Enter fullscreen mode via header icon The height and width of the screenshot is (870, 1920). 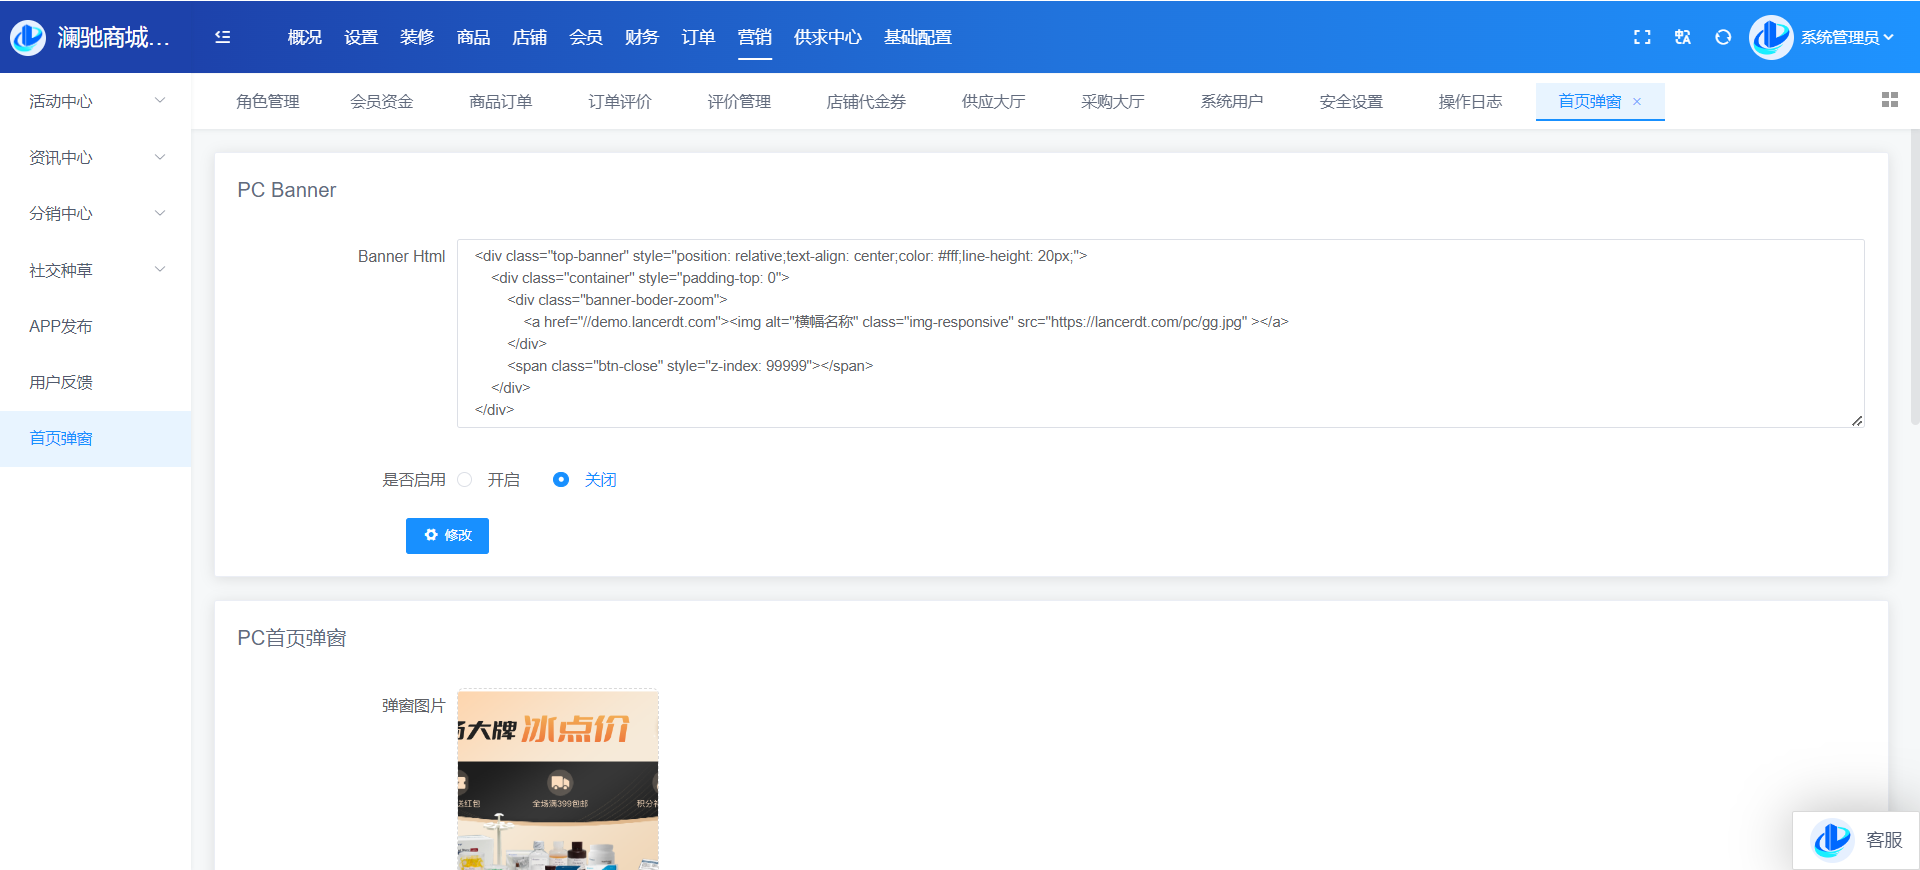pos(1642,37)
